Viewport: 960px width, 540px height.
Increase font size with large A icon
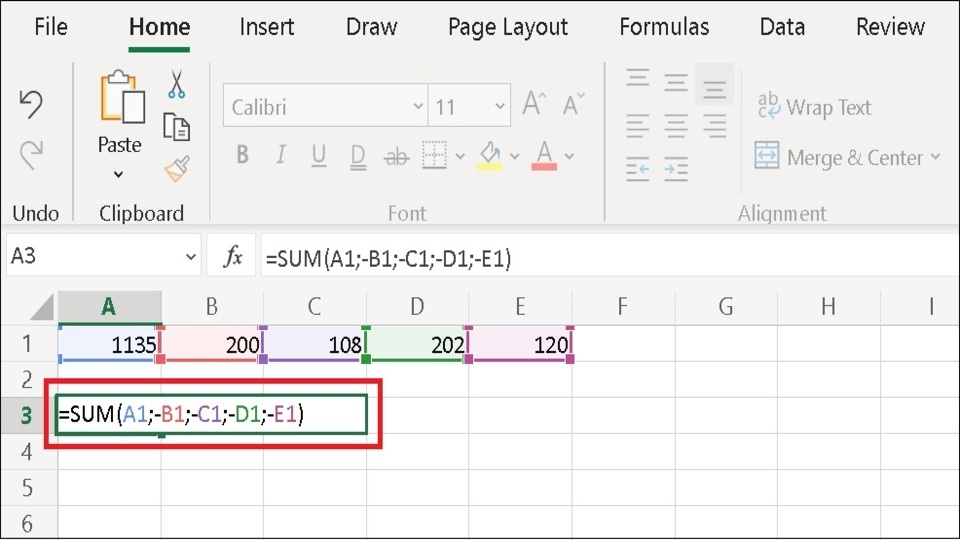click(x=533, y=103)
